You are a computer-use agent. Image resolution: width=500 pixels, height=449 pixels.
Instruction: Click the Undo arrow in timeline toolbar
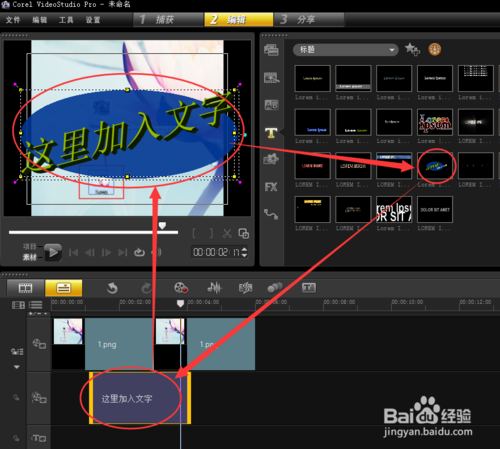coord(113,288)
